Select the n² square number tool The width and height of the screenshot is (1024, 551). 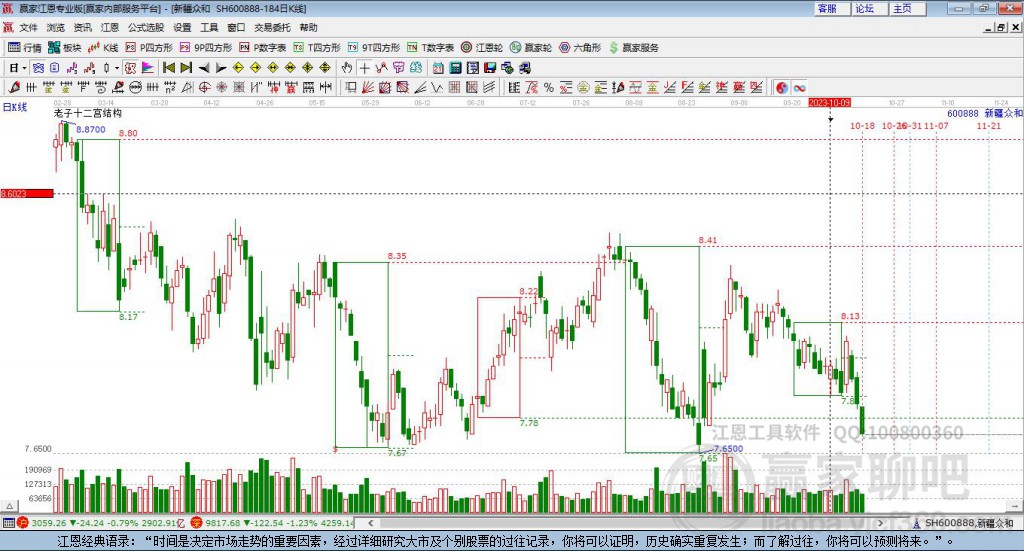(x=170, y=87)
